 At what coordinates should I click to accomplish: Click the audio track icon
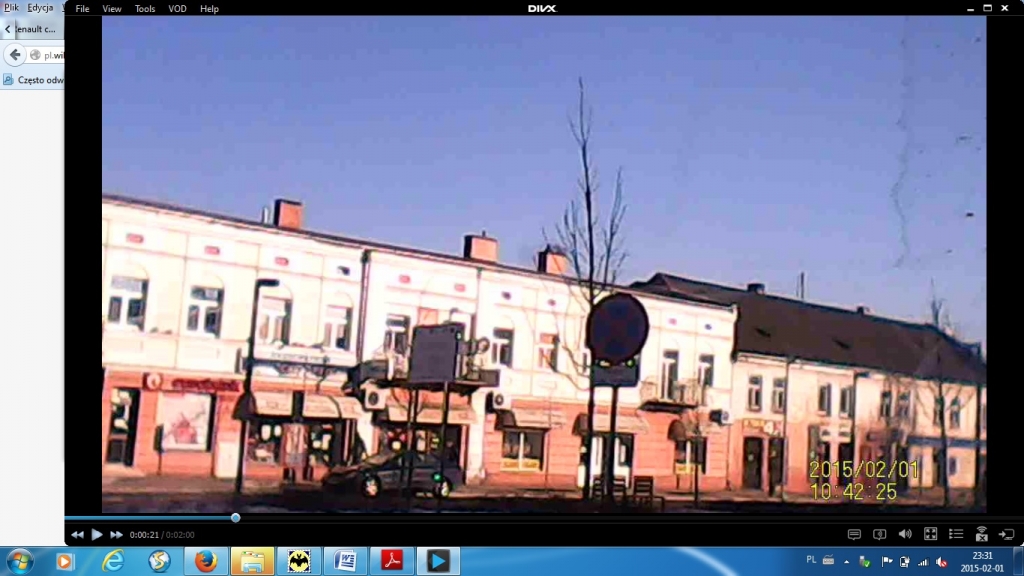880,535
